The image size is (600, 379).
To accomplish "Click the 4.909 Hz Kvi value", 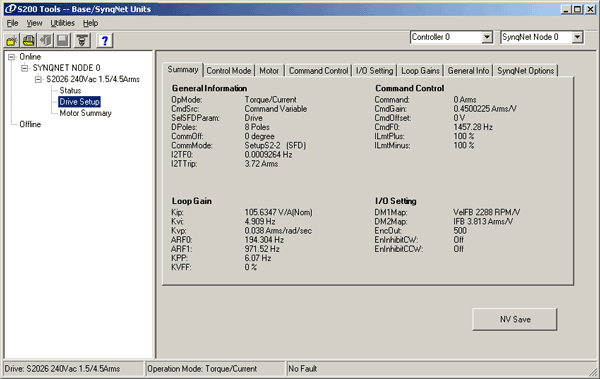I will (x=260, y=222).
